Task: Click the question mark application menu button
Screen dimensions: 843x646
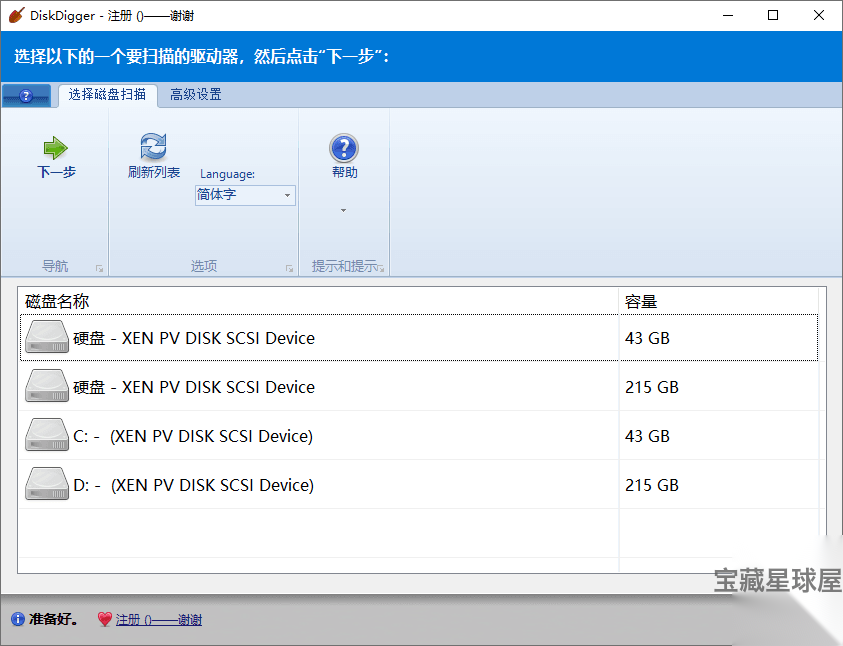Action: pos(26,96)
